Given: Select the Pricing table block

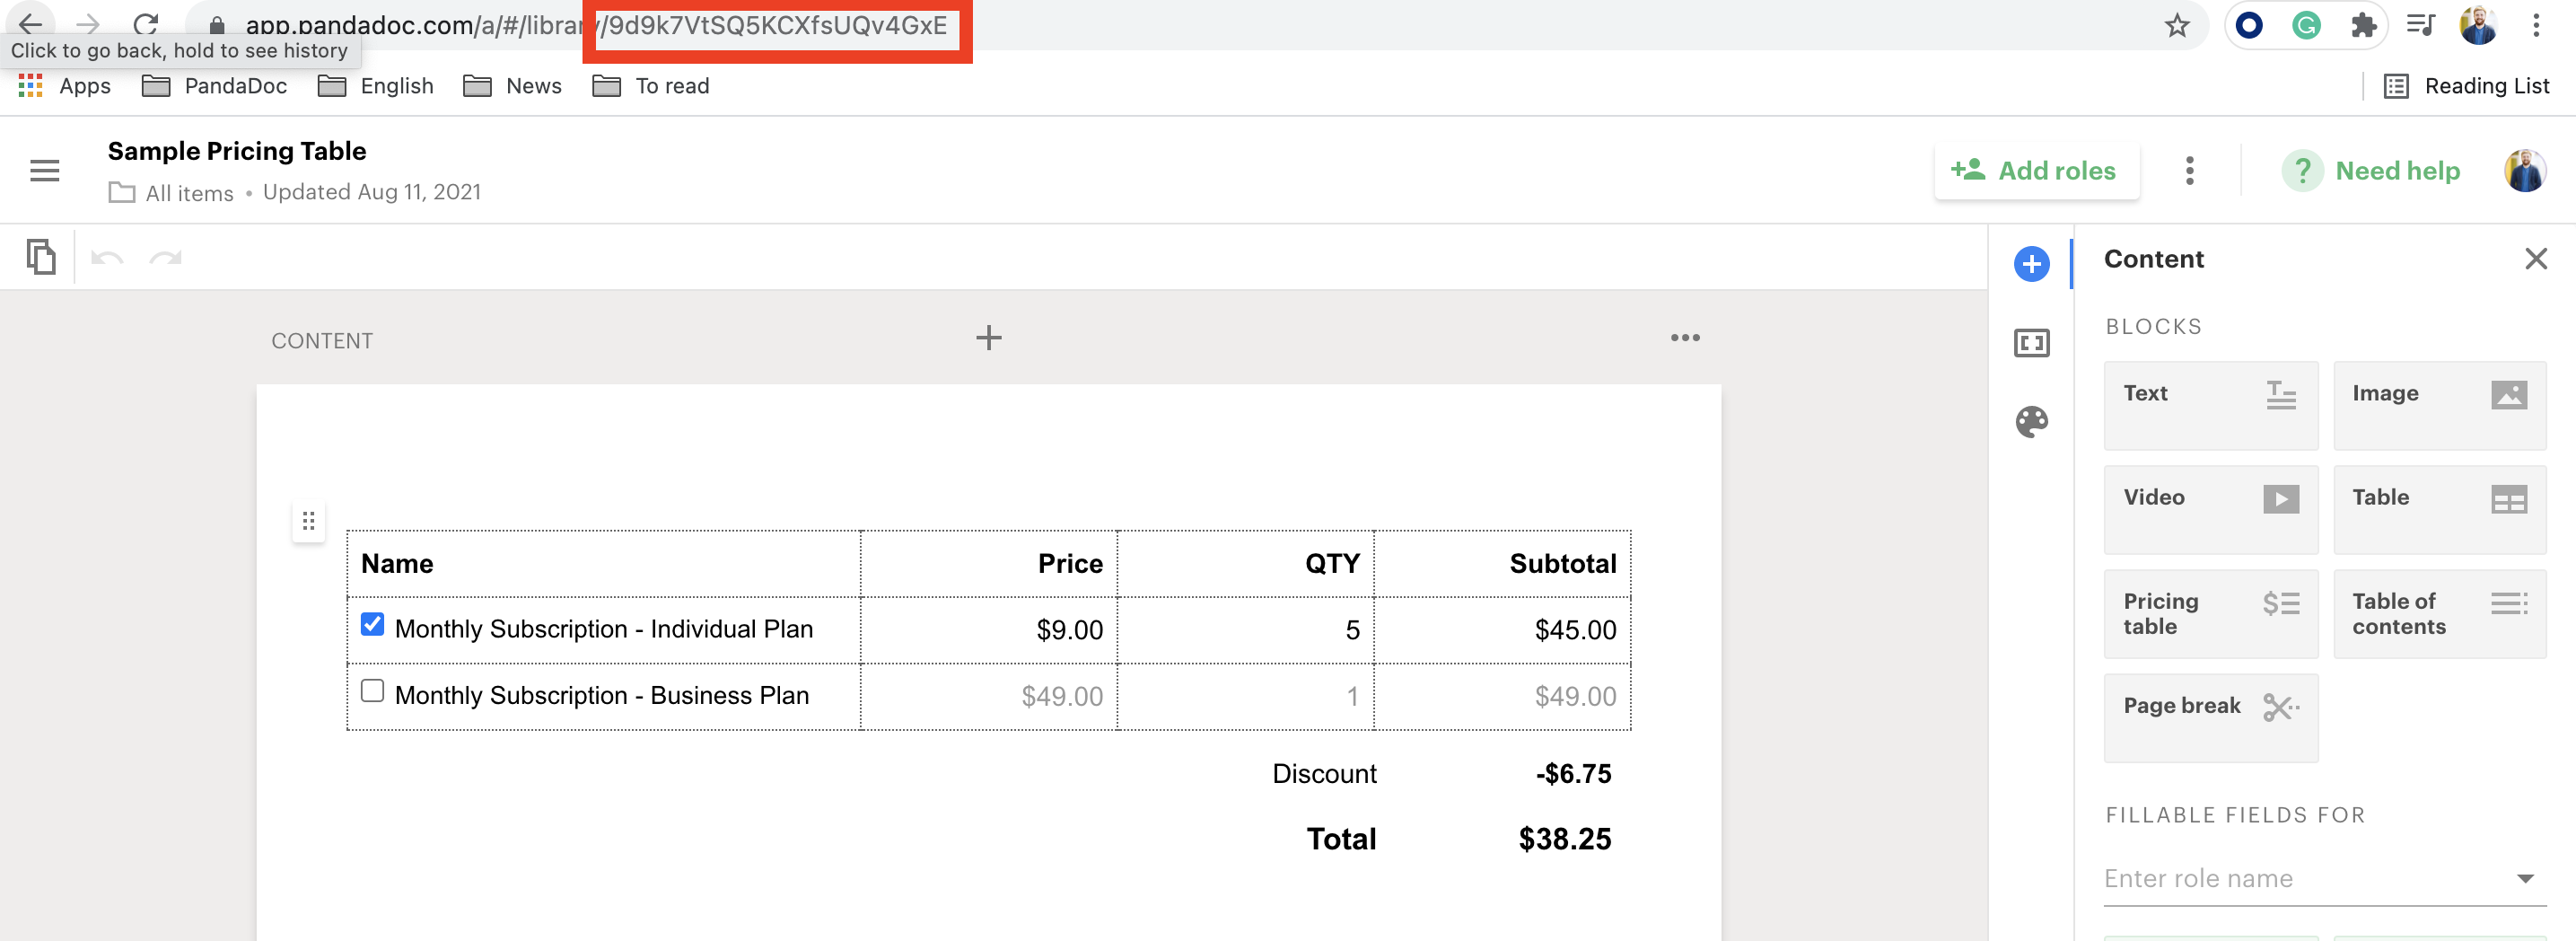Looking at the screenshot, I should click(2210, 614).
